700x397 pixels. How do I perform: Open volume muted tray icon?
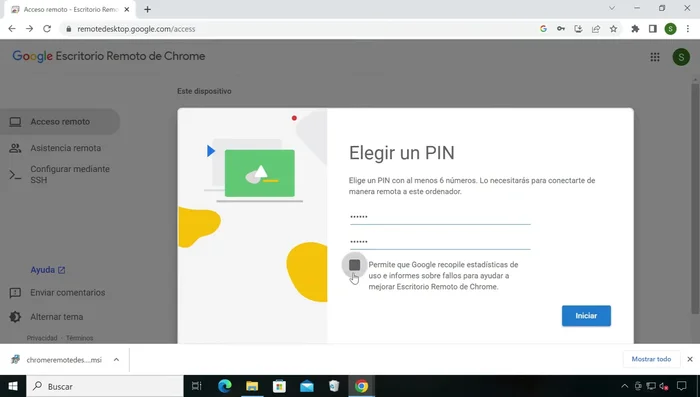(664, 386)
